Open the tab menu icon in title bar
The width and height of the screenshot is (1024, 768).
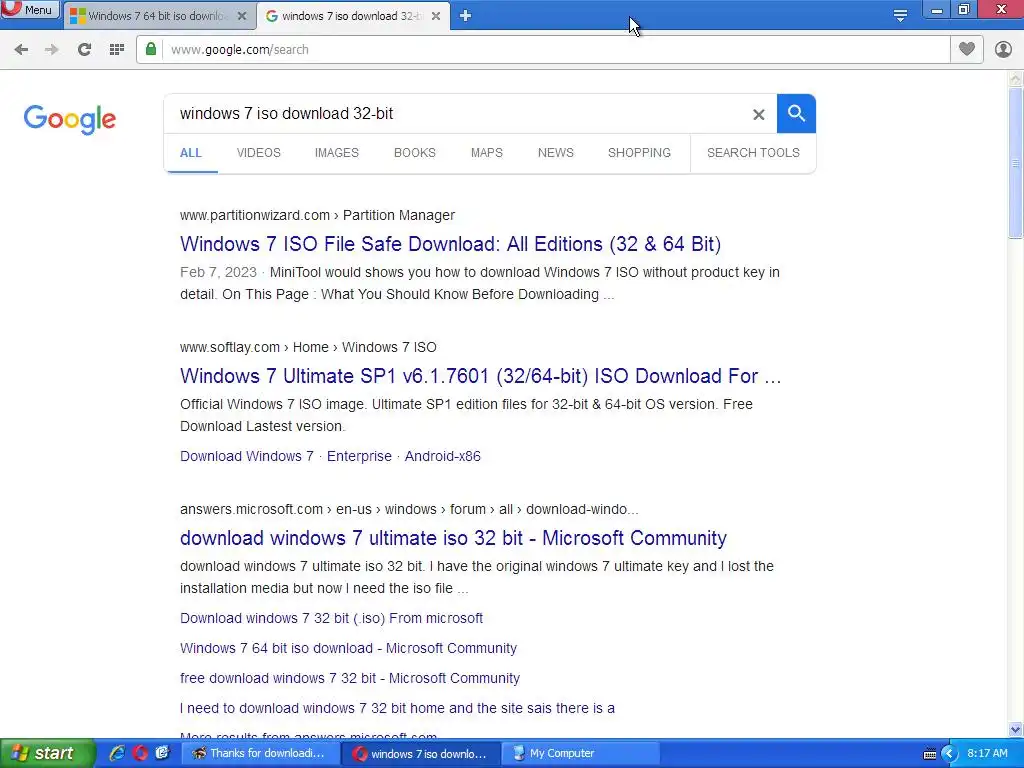[x=900, y=16]
